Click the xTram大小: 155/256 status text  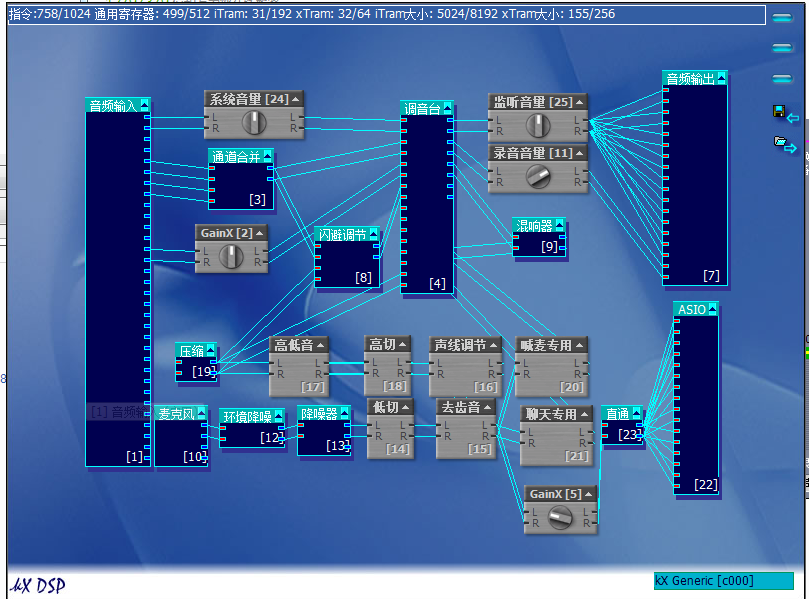pyautogui.click(x=558, y=14)
